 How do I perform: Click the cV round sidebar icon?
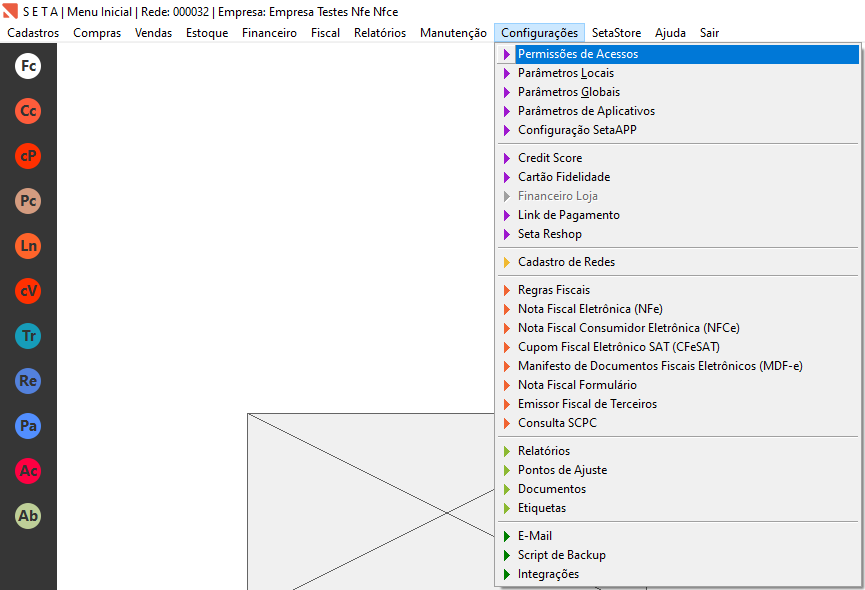[28, 291]
